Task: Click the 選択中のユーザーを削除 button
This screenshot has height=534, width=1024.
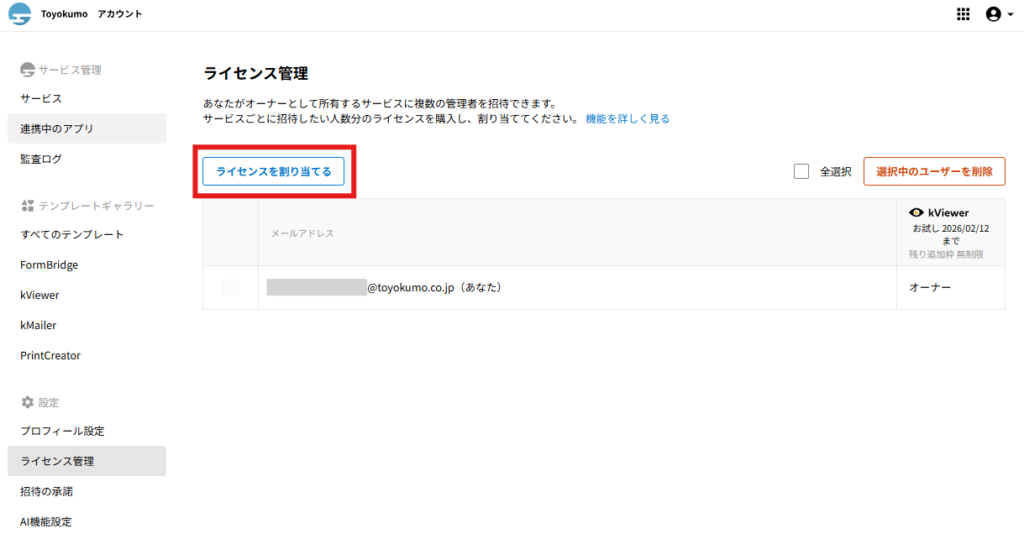Action: click(934, 171)
